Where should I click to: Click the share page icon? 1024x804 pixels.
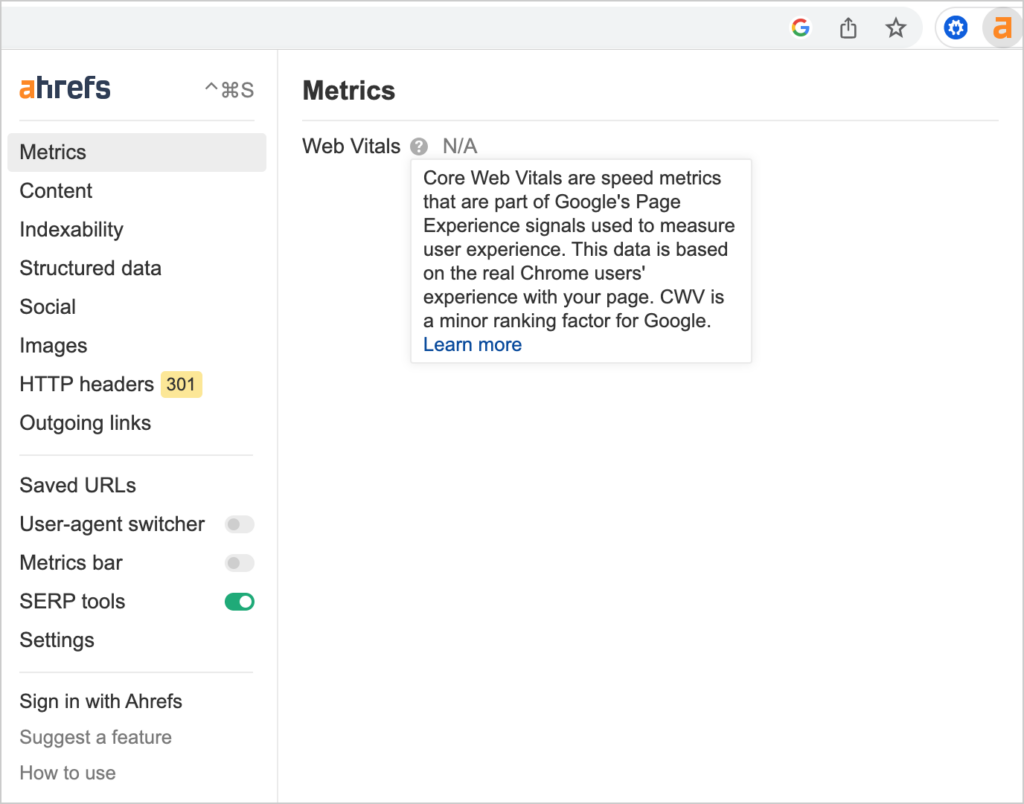coord(848,28)
